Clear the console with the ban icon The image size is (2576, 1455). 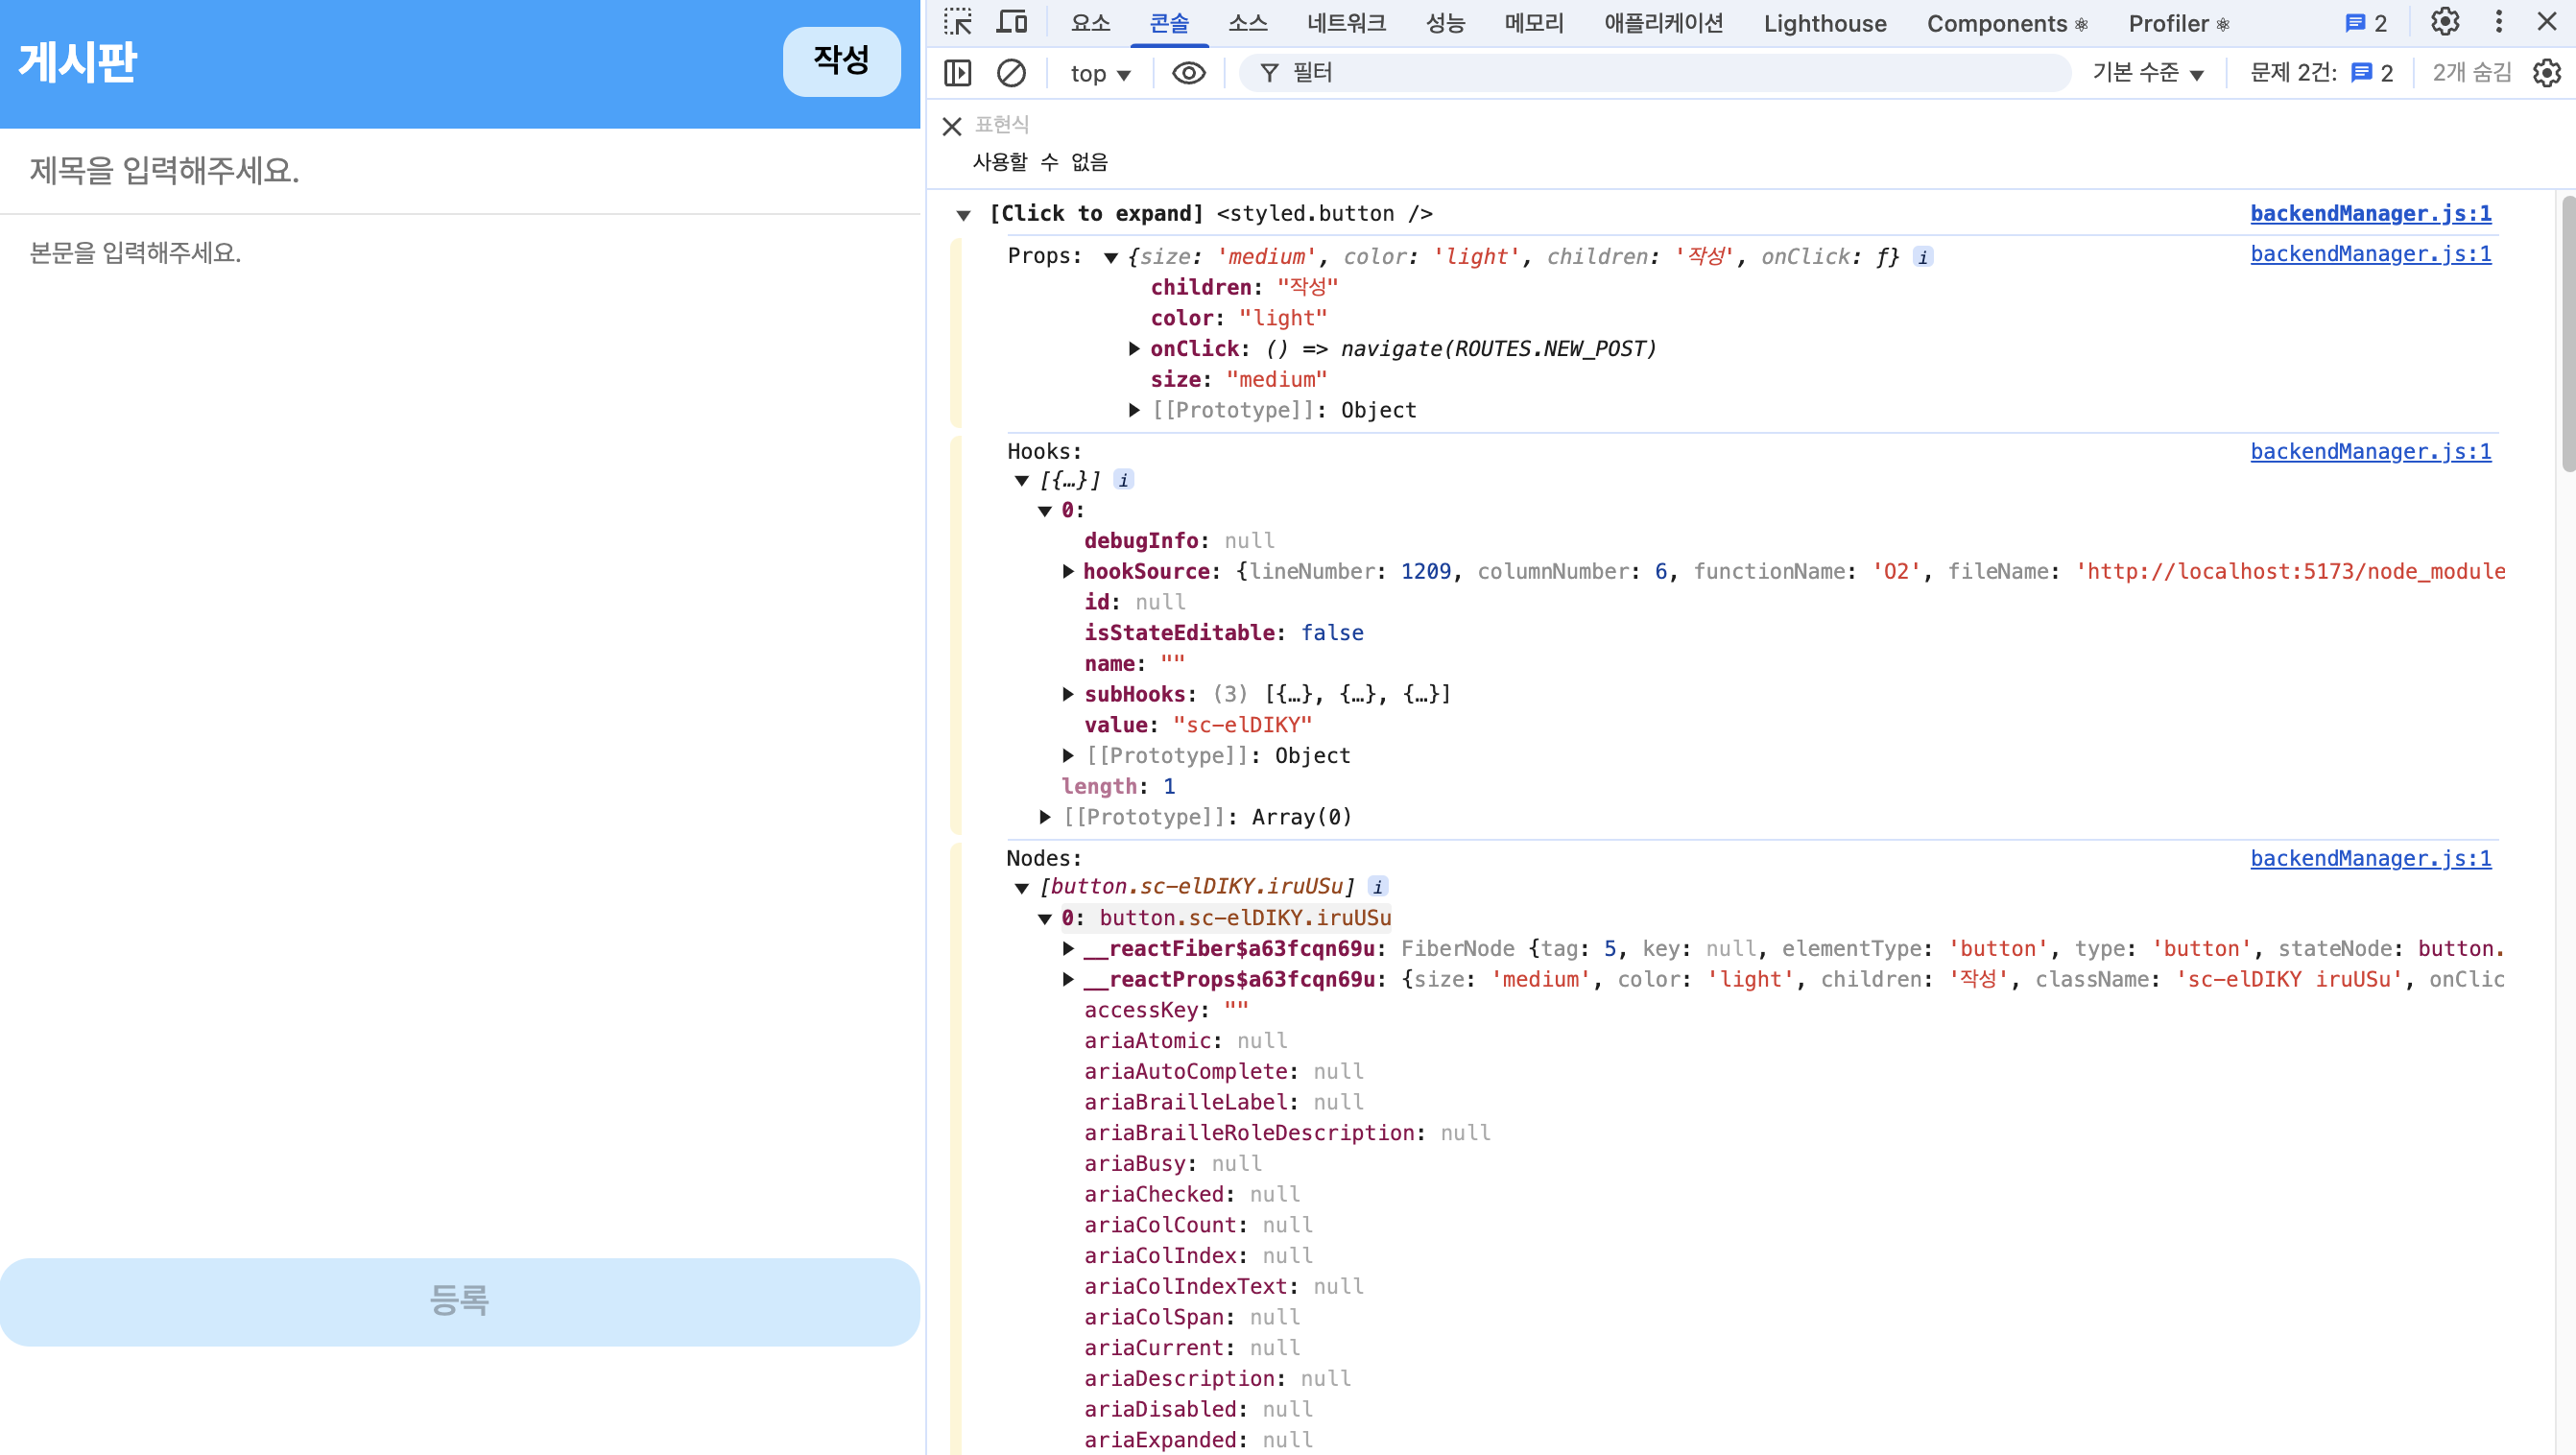pos(1011,73)
